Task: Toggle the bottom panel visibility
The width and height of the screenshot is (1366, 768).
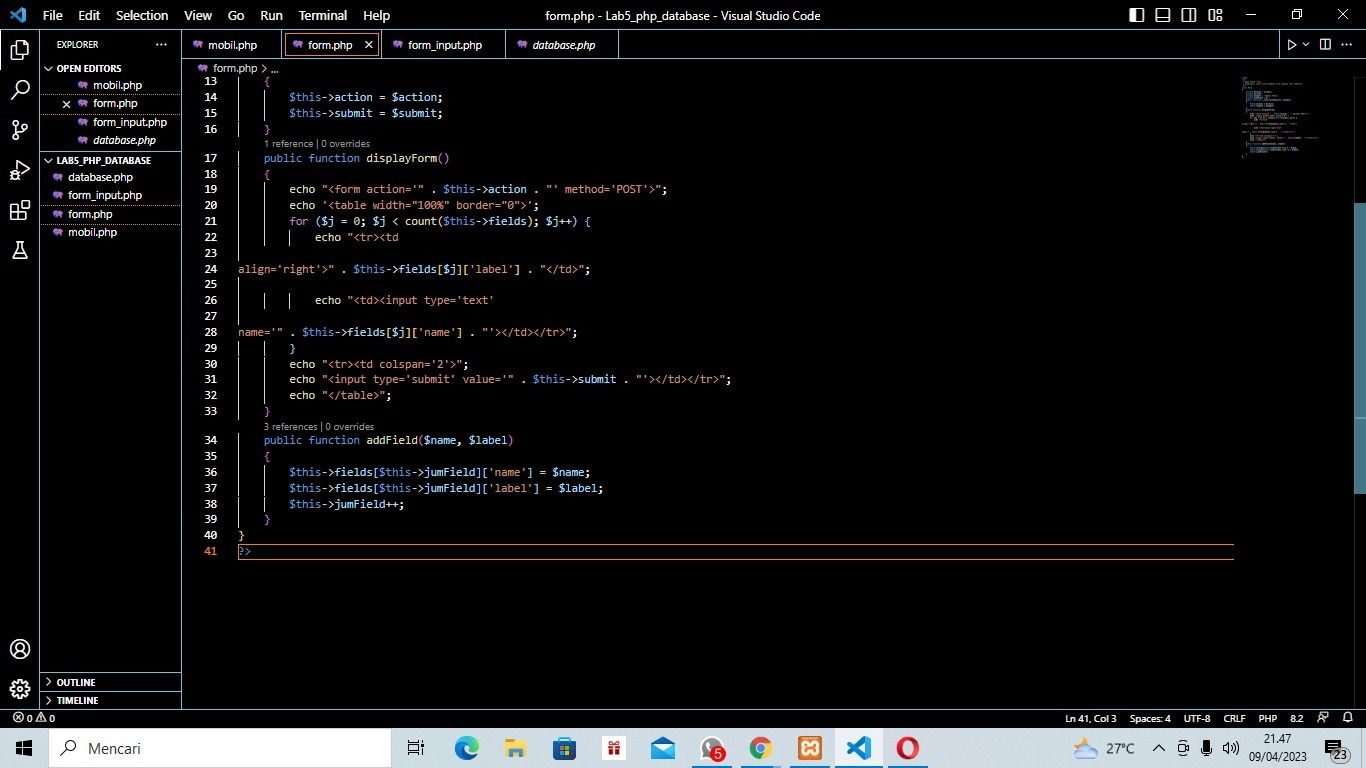Action: pos(1161,15)
